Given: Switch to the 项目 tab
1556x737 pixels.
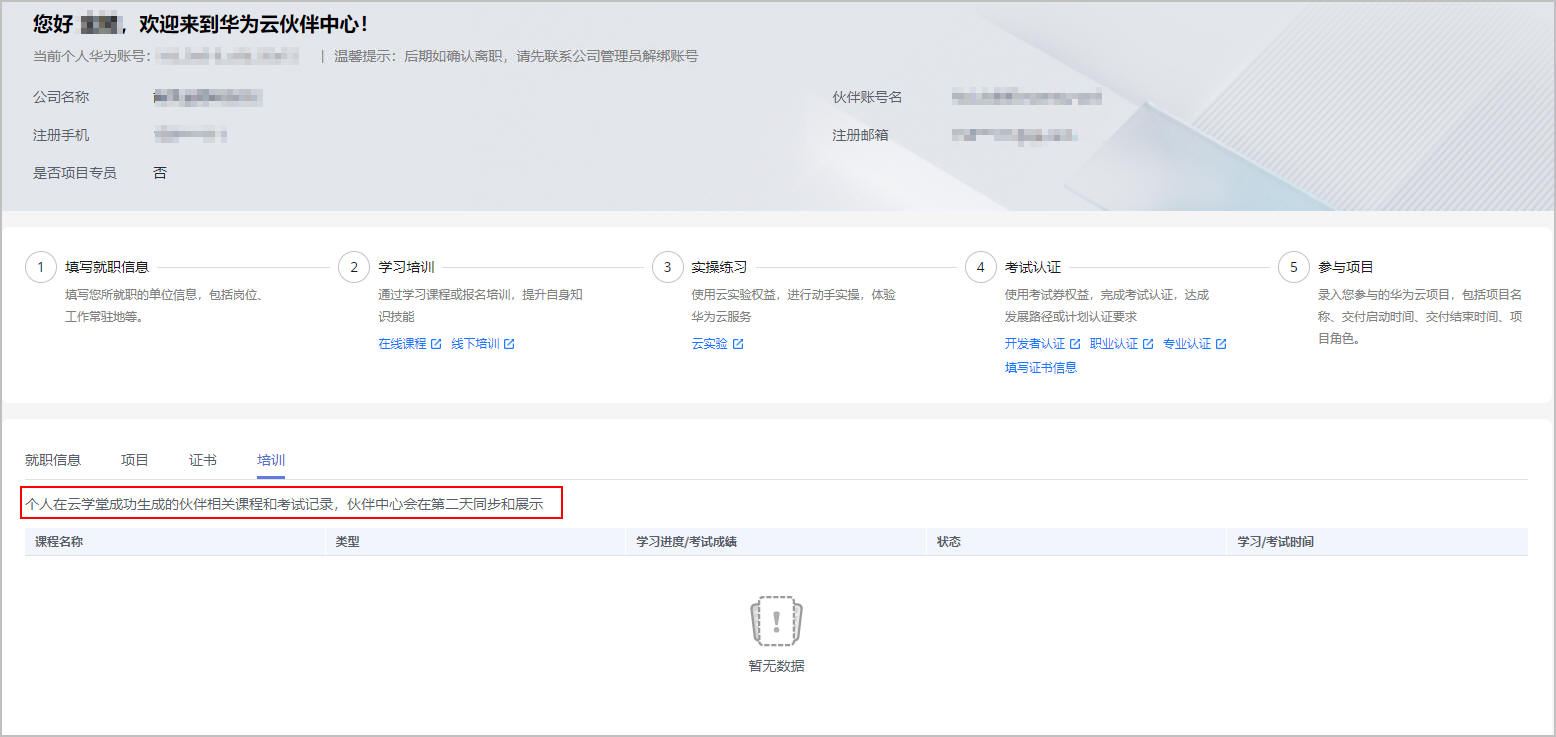Looking at the screenshot, I should [x=135, y=460].
